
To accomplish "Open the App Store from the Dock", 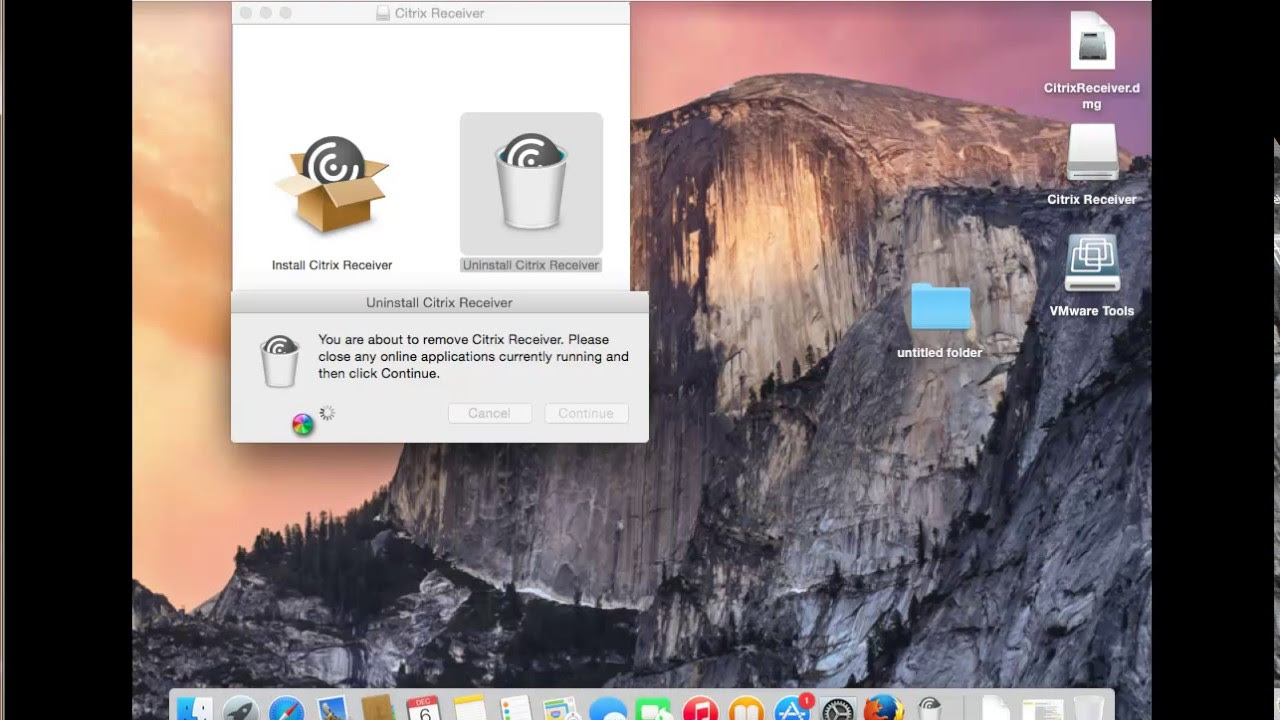I will coord(793,708).
